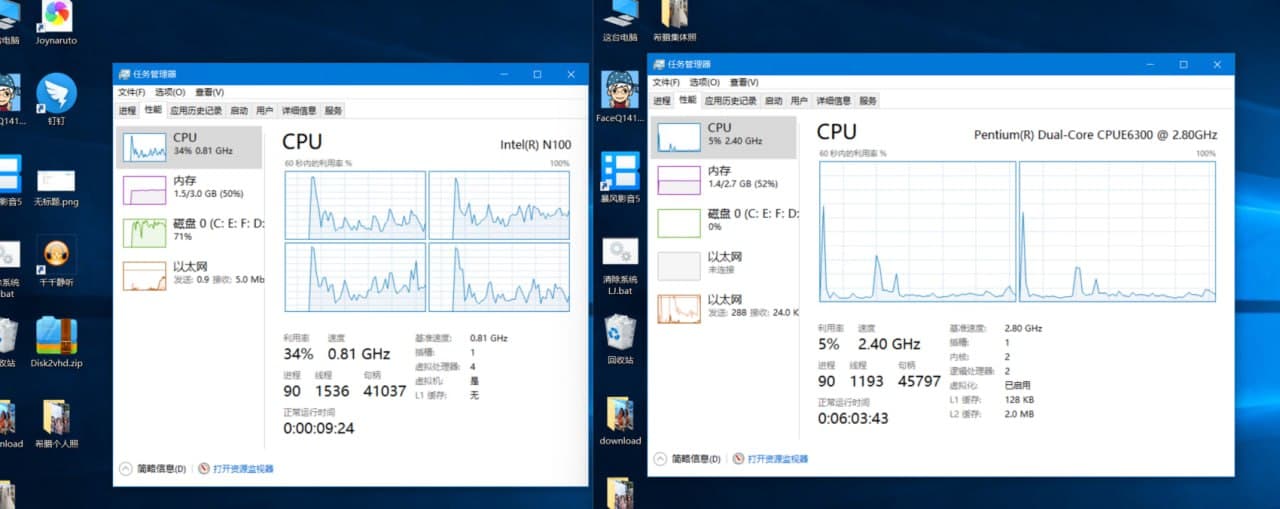Image resolution: width=1280 pixels, height=509 pixels.
Task: Open 选项(O) menu in Intel N100 window
Action: (170, 92)
